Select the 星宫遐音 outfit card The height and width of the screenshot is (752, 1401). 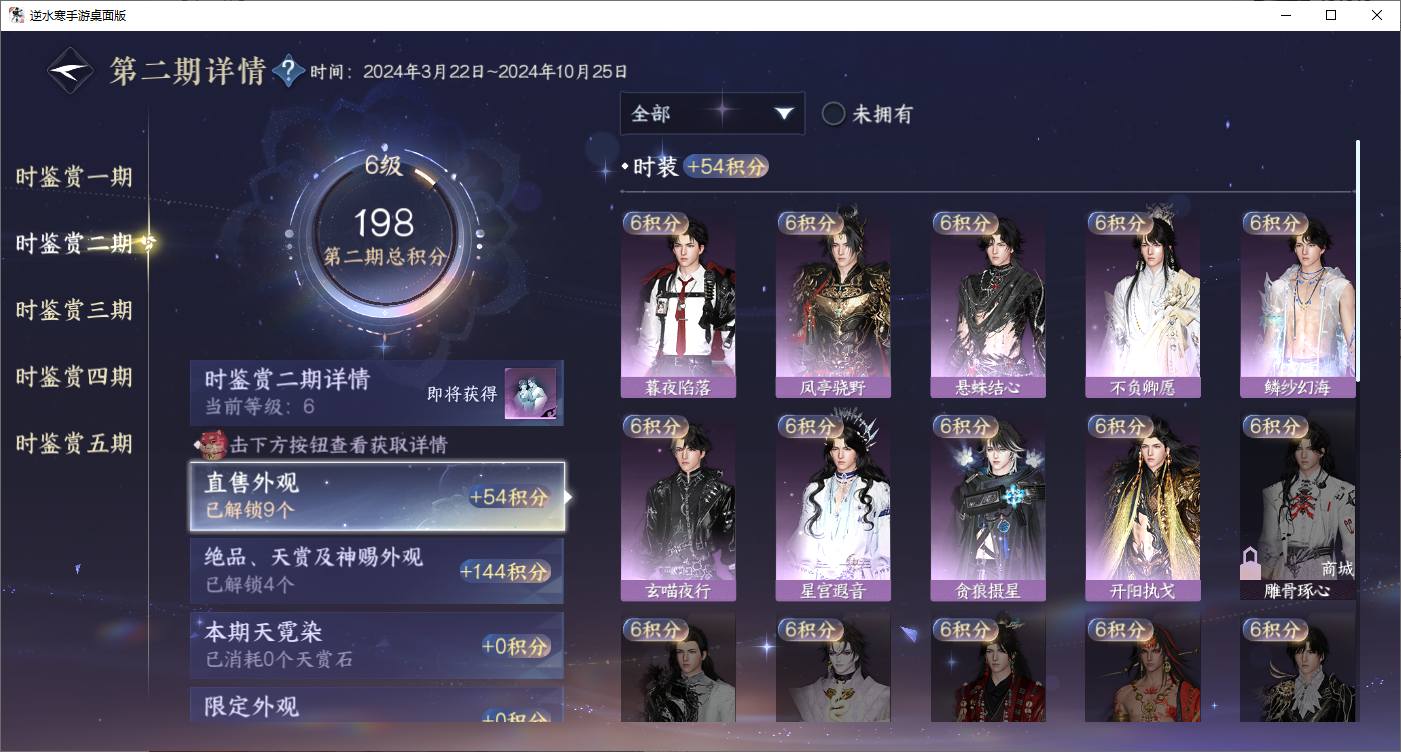pyautogui.click(x=833, y=507)
